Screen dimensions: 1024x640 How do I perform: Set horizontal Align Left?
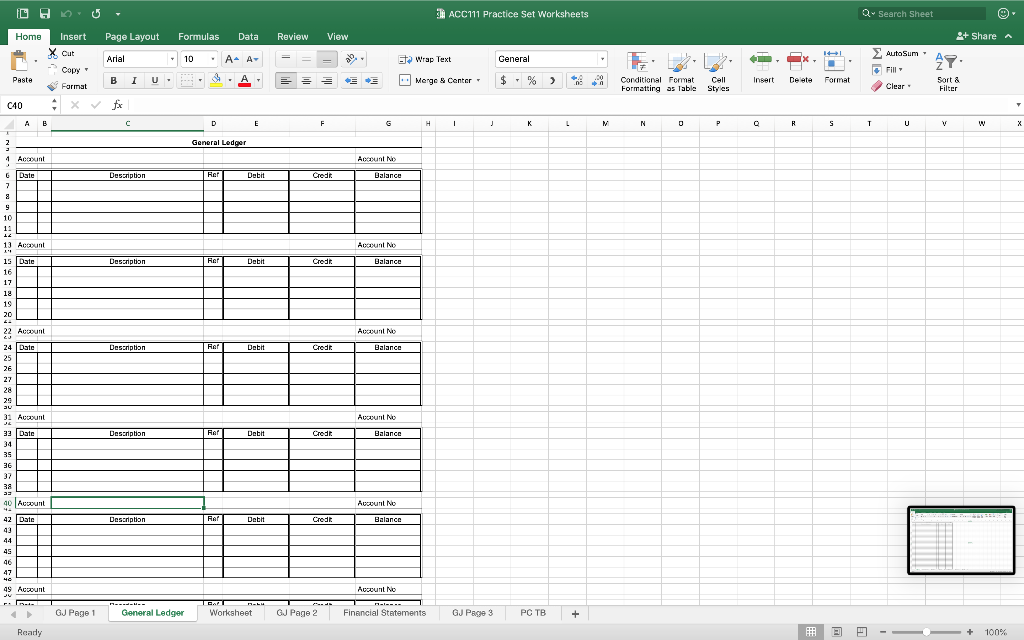click(285, 80)
